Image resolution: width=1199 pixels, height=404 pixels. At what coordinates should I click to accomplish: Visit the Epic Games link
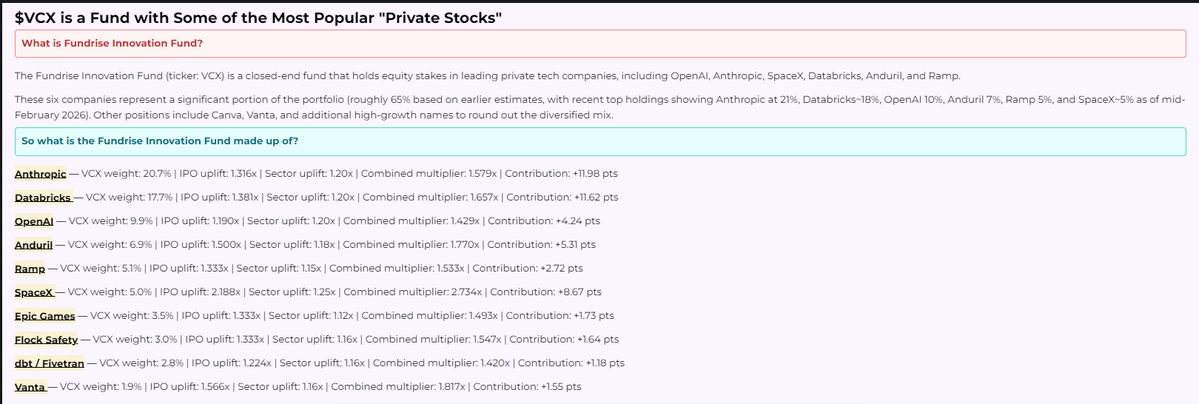point(45,316)
